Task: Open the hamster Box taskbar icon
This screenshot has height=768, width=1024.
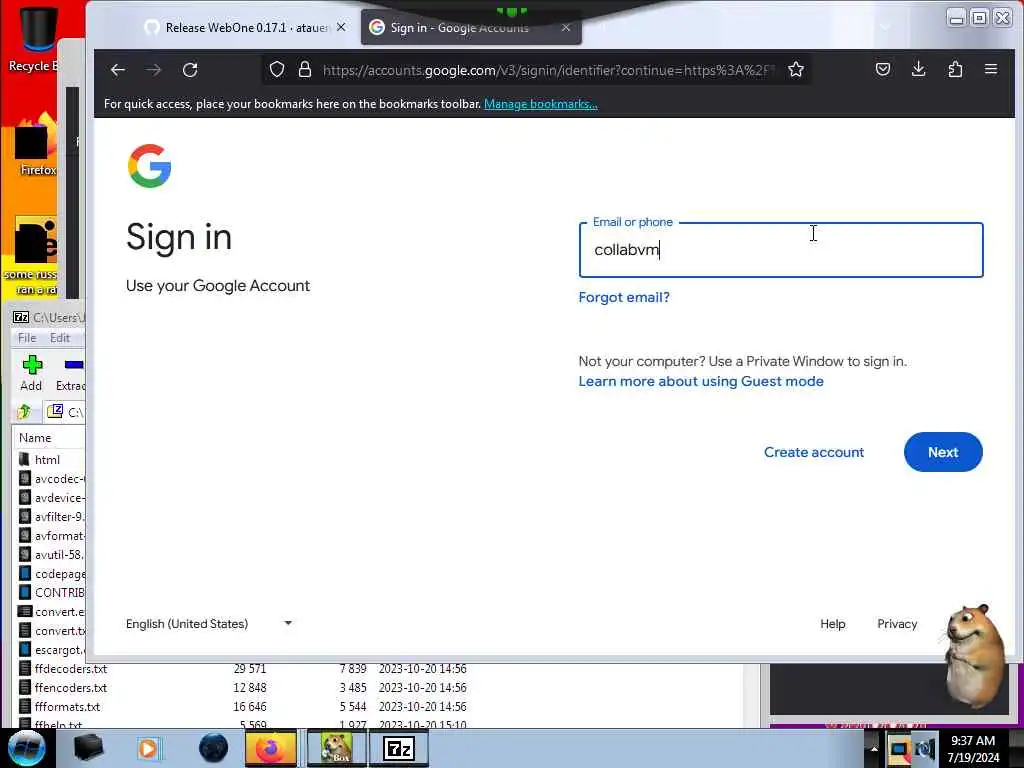Action: click(x=336, y=748)
